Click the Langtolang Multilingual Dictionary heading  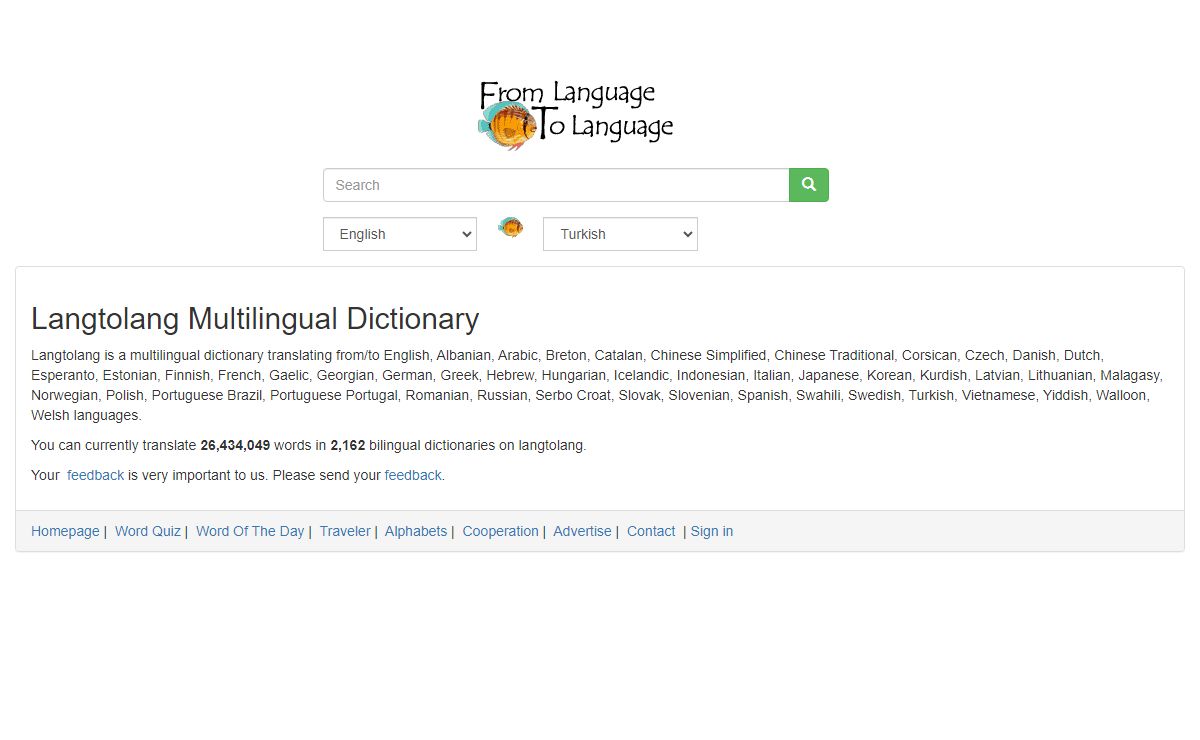pyautogui.click(x=255, y=319)
